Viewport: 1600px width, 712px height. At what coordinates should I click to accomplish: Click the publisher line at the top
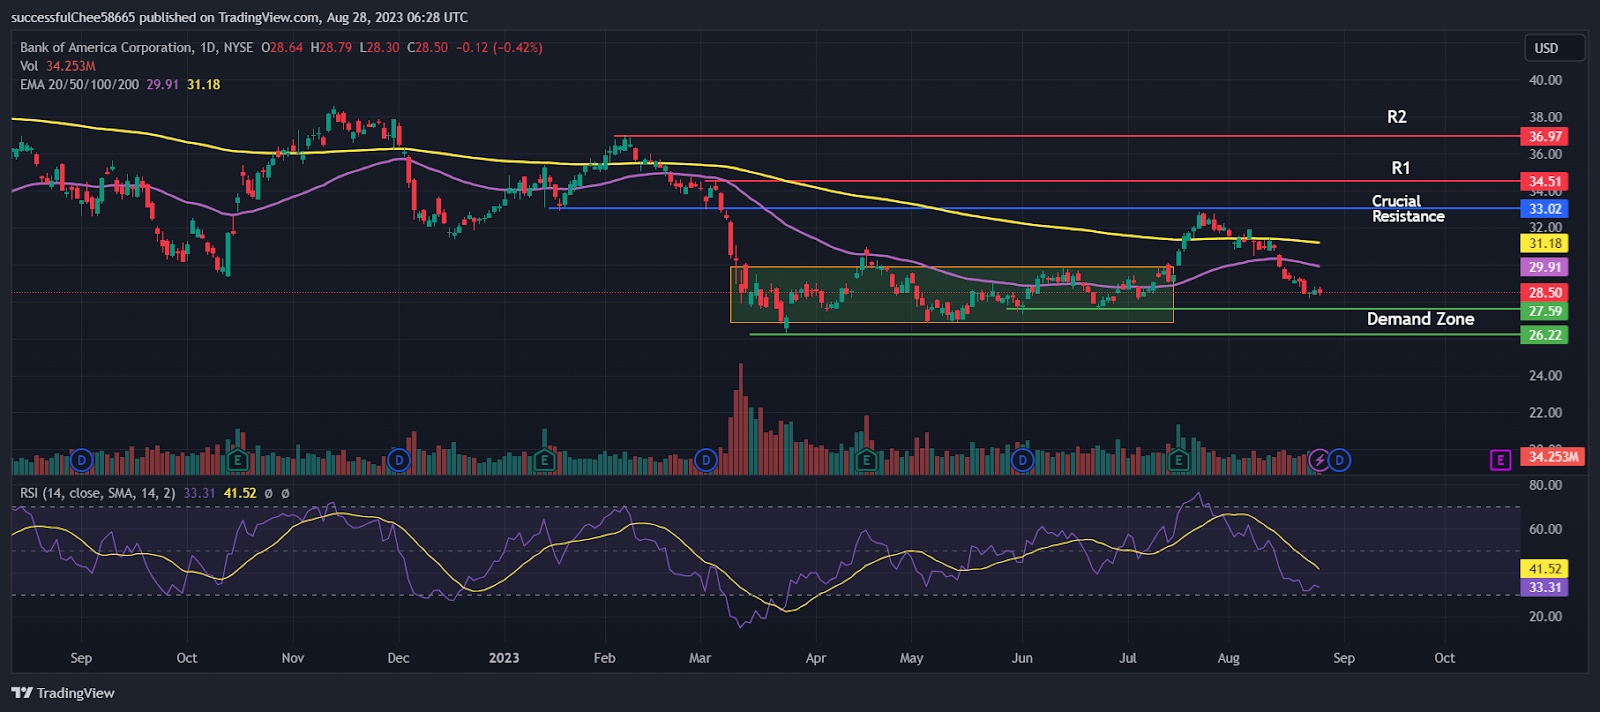pyautogui.click(x=240, y=17)
